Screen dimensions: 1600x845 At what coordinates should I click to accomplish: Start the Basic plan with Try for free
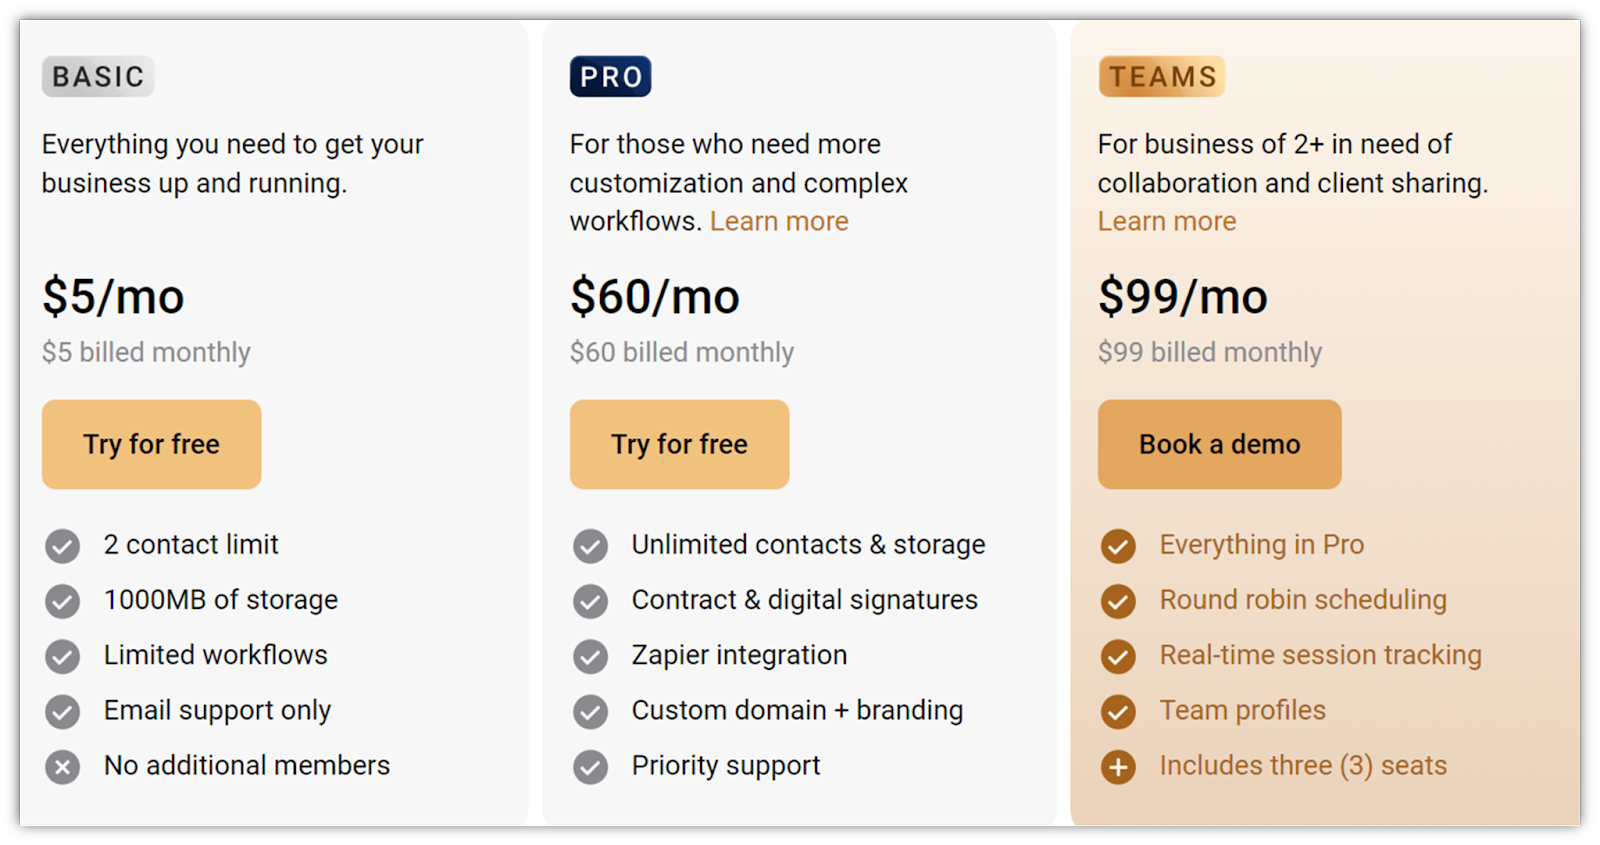coord(151,444)
